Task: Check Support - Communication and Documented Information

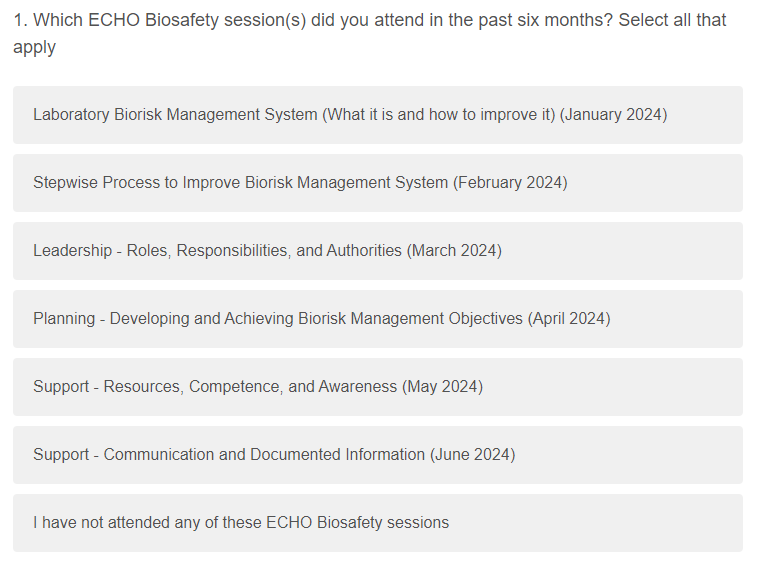Action: click(274, 455)
